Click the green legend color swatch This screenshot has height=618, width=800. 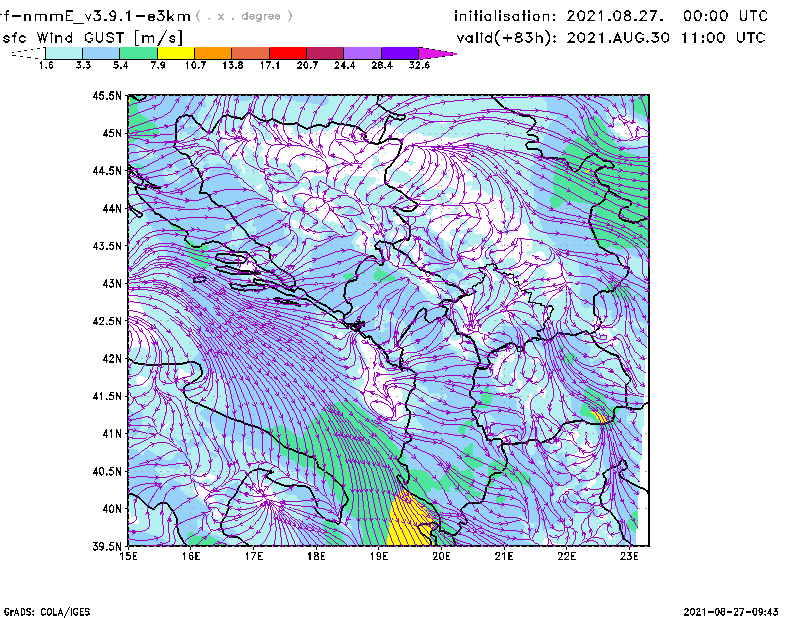pos(139,53)
